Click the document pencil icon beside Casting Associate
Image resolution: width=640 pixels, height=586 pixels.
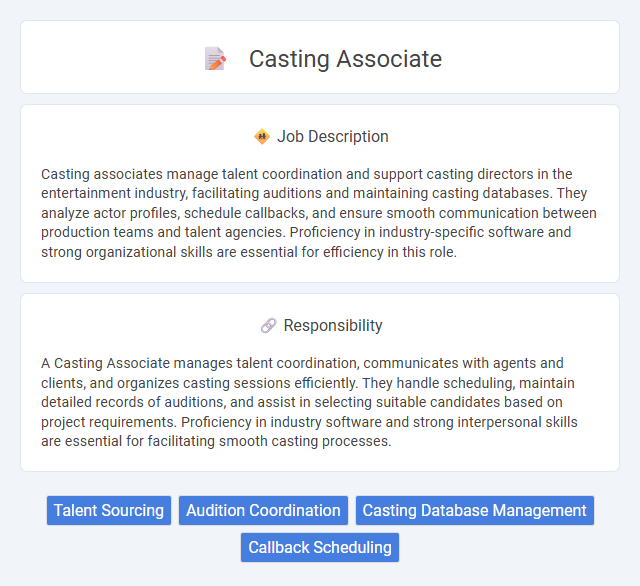[215, 59]
